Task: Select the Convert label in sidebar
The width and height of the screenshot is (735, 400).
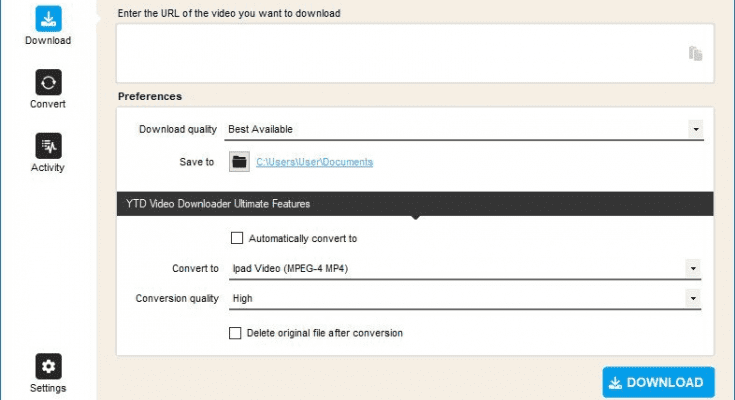Action: pyautogui.click(x=48, y=104)
